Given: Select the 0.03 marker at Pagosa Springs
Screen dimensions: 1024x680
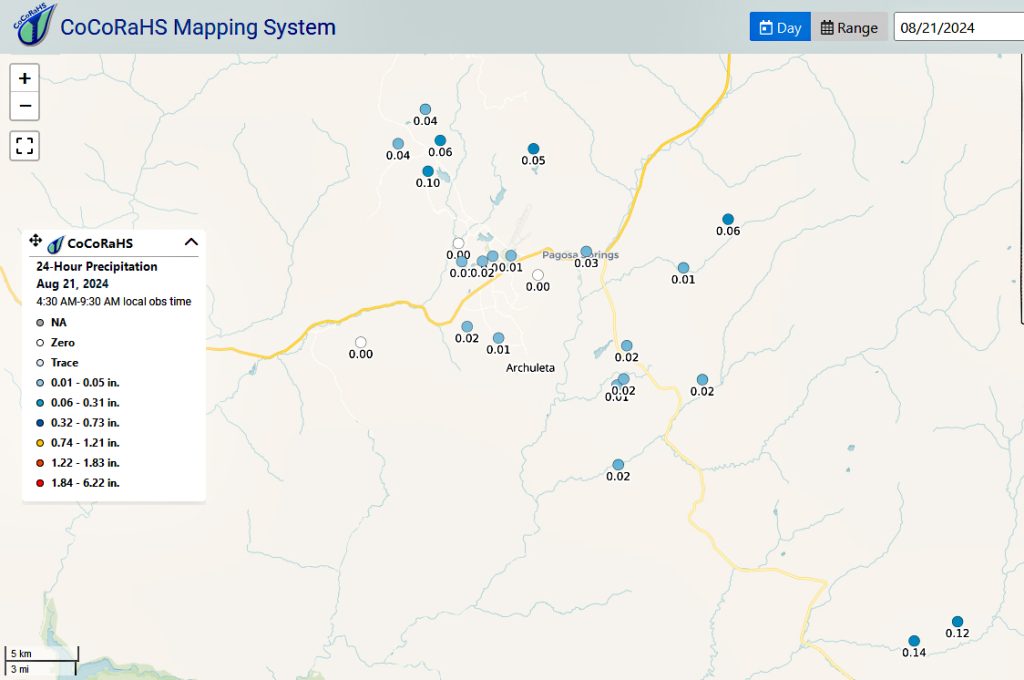Looking at the screenshot, I should tap(586, 251).
